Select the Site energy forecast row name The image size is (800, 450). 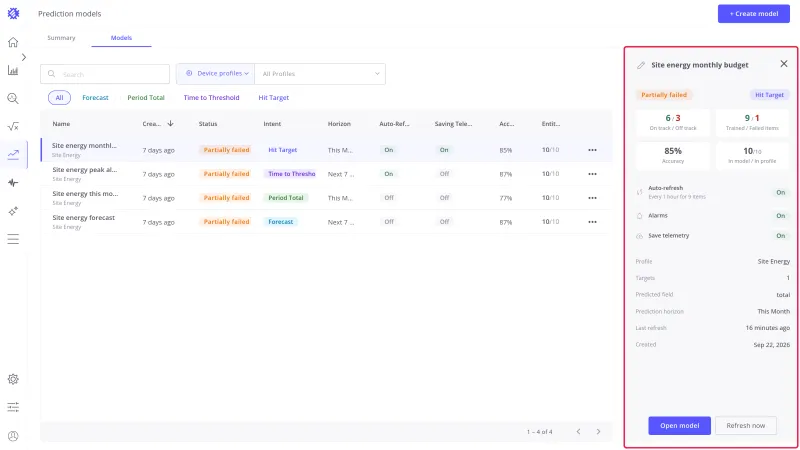[84, 218]
